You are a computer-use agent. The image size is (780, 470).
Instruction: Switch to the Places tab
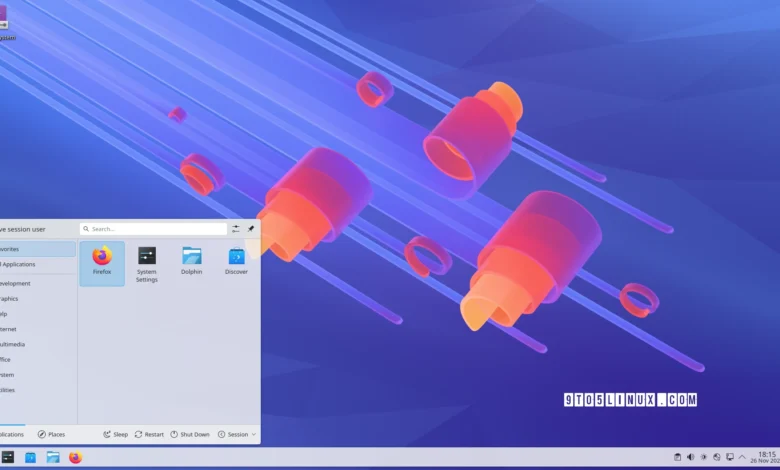pos(51,434)
